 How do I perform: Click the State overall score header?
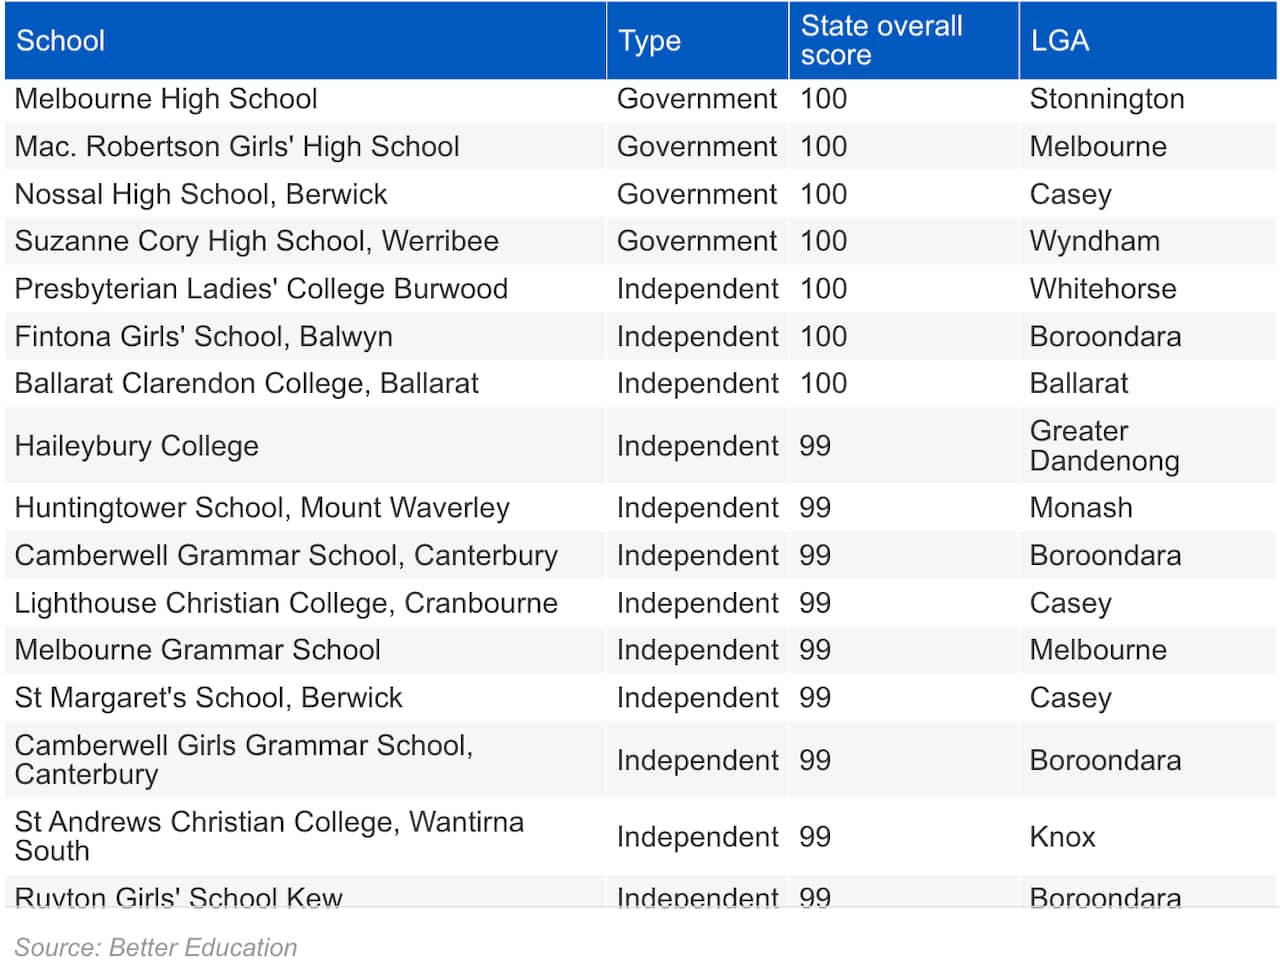click(881, 40)
